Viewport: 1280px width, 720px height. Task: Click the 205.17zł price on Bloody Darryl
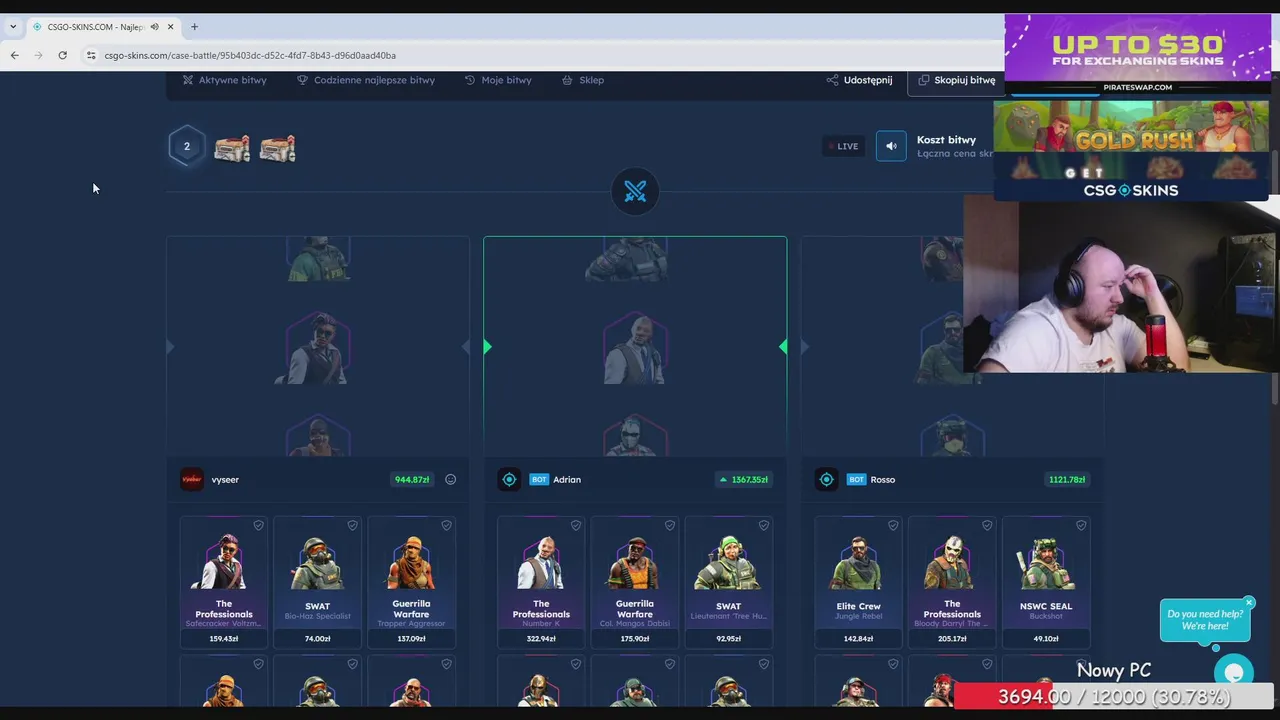[952, 639]
